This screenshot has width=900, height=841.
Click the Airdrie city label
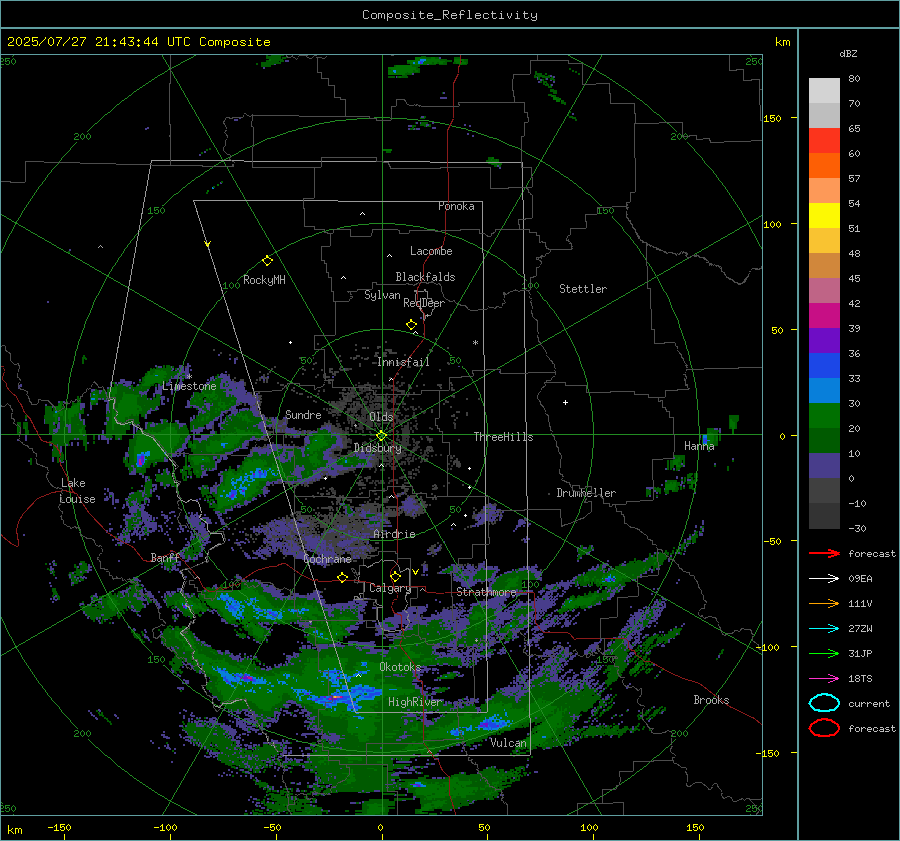[x=394, y=534]
